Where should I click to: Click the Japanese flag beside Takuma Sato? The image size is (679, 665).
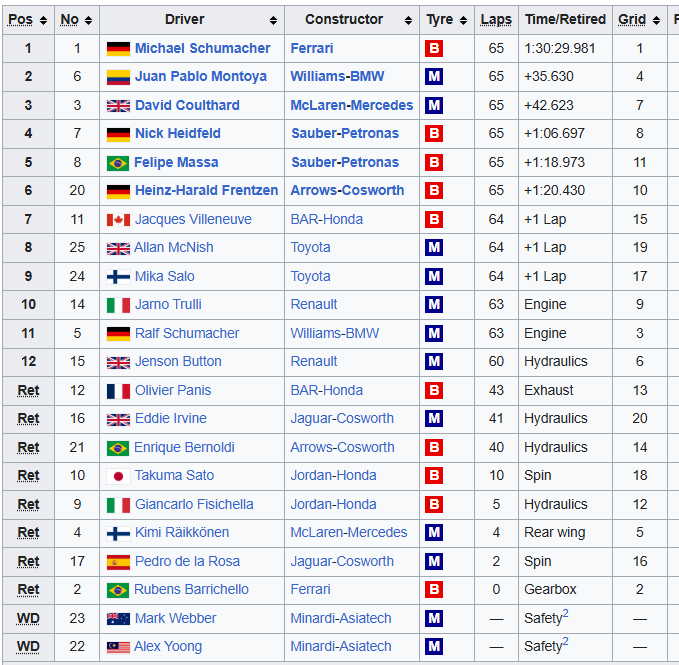click(118, 476)
